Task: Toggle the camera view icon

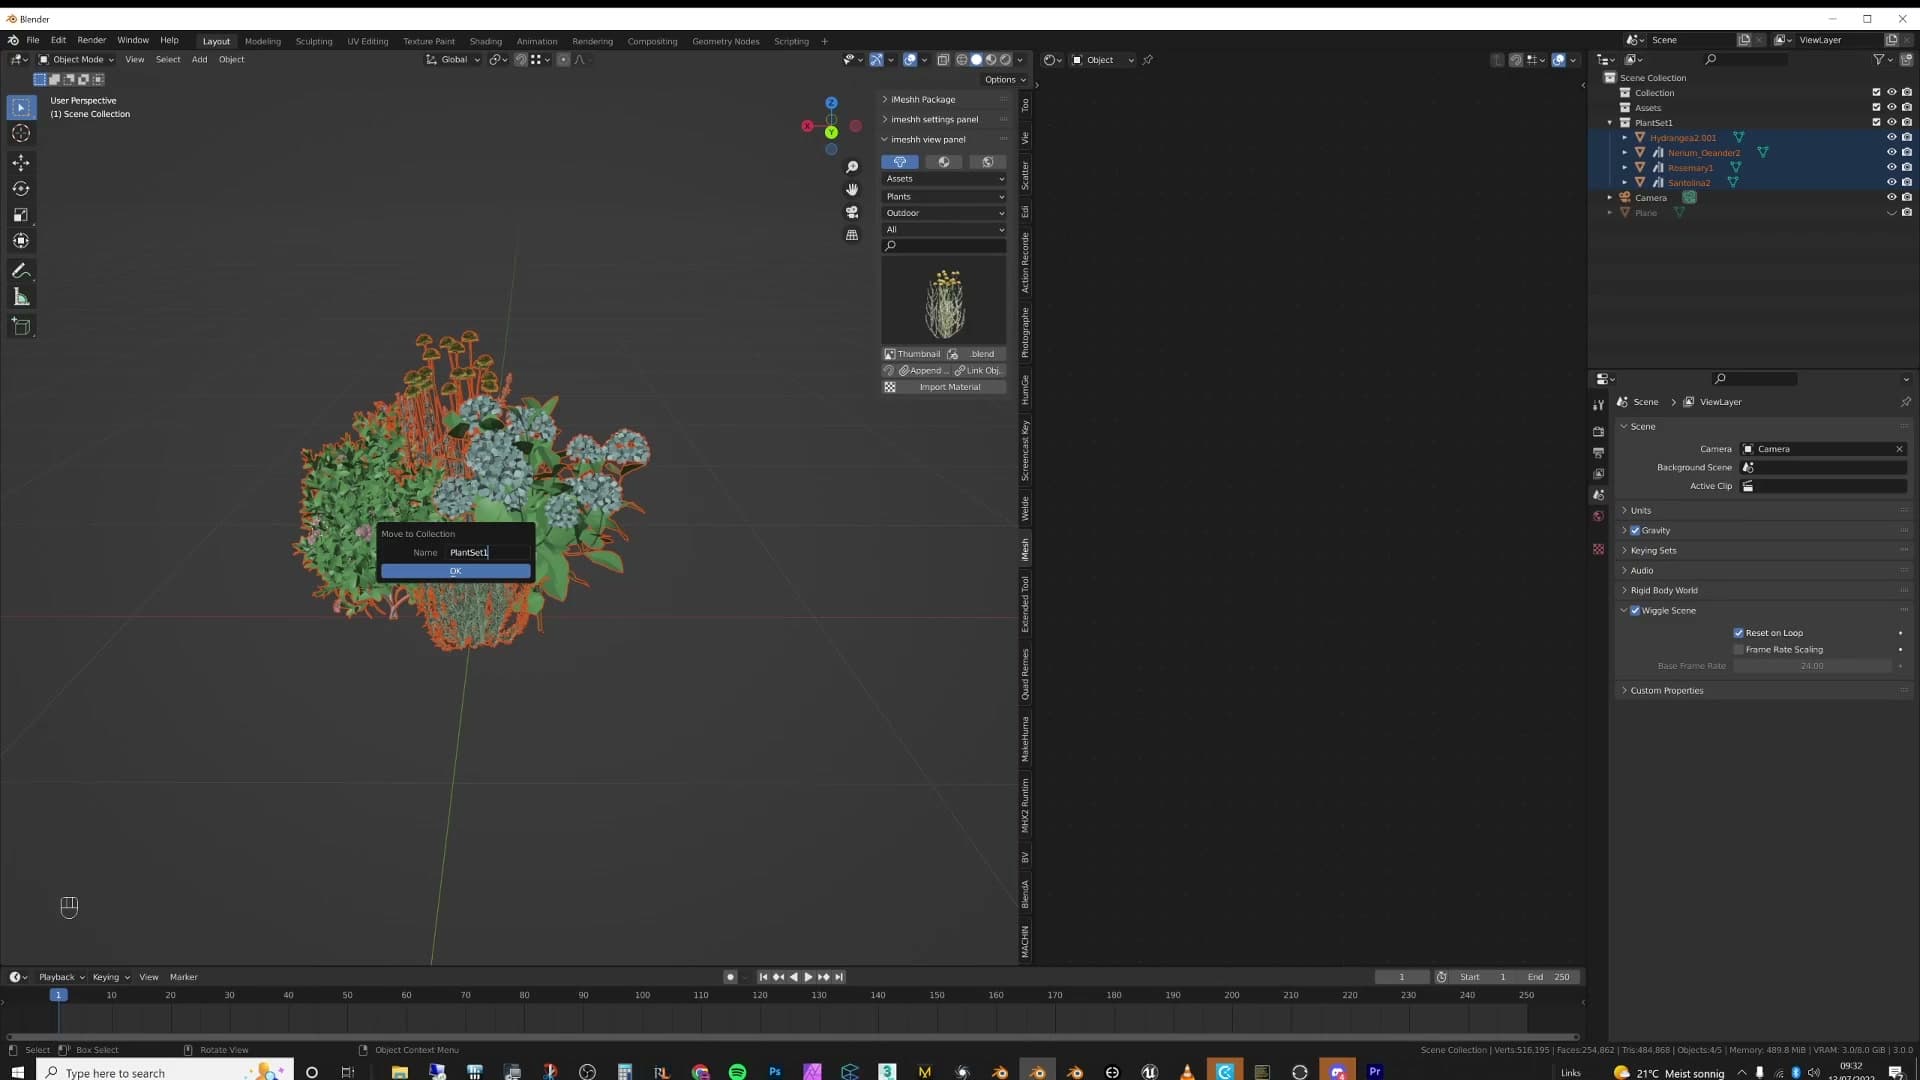Action: pyautogui.click(x=852, y=212)
